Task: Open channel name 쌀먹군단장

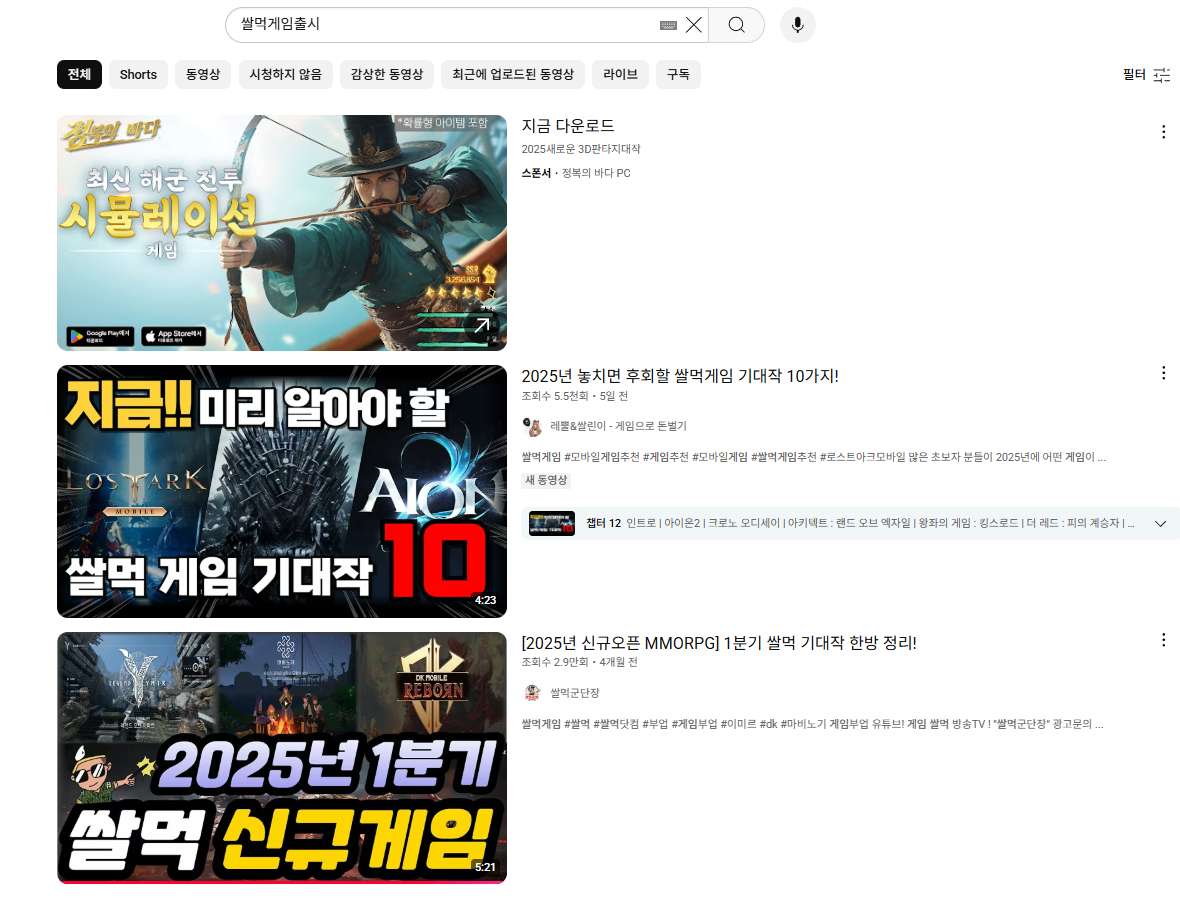Action: tap(575, 693)
